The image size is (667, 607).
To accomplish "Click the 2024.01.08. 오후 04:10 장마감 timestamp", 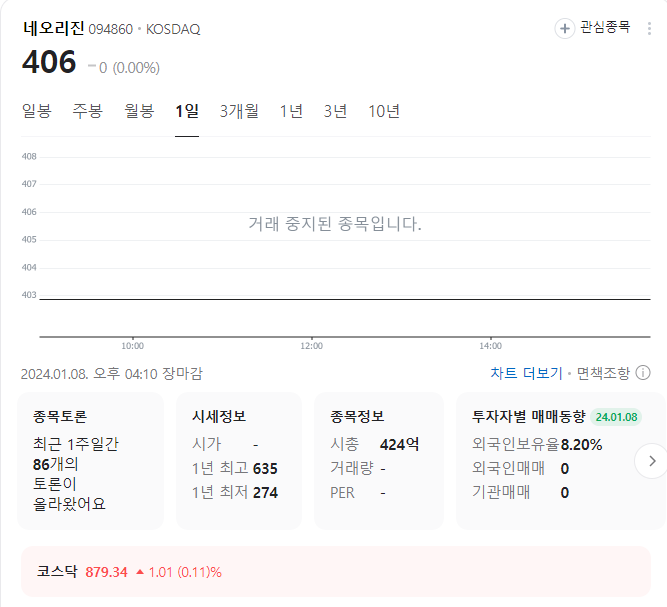I will click(112, 374).
